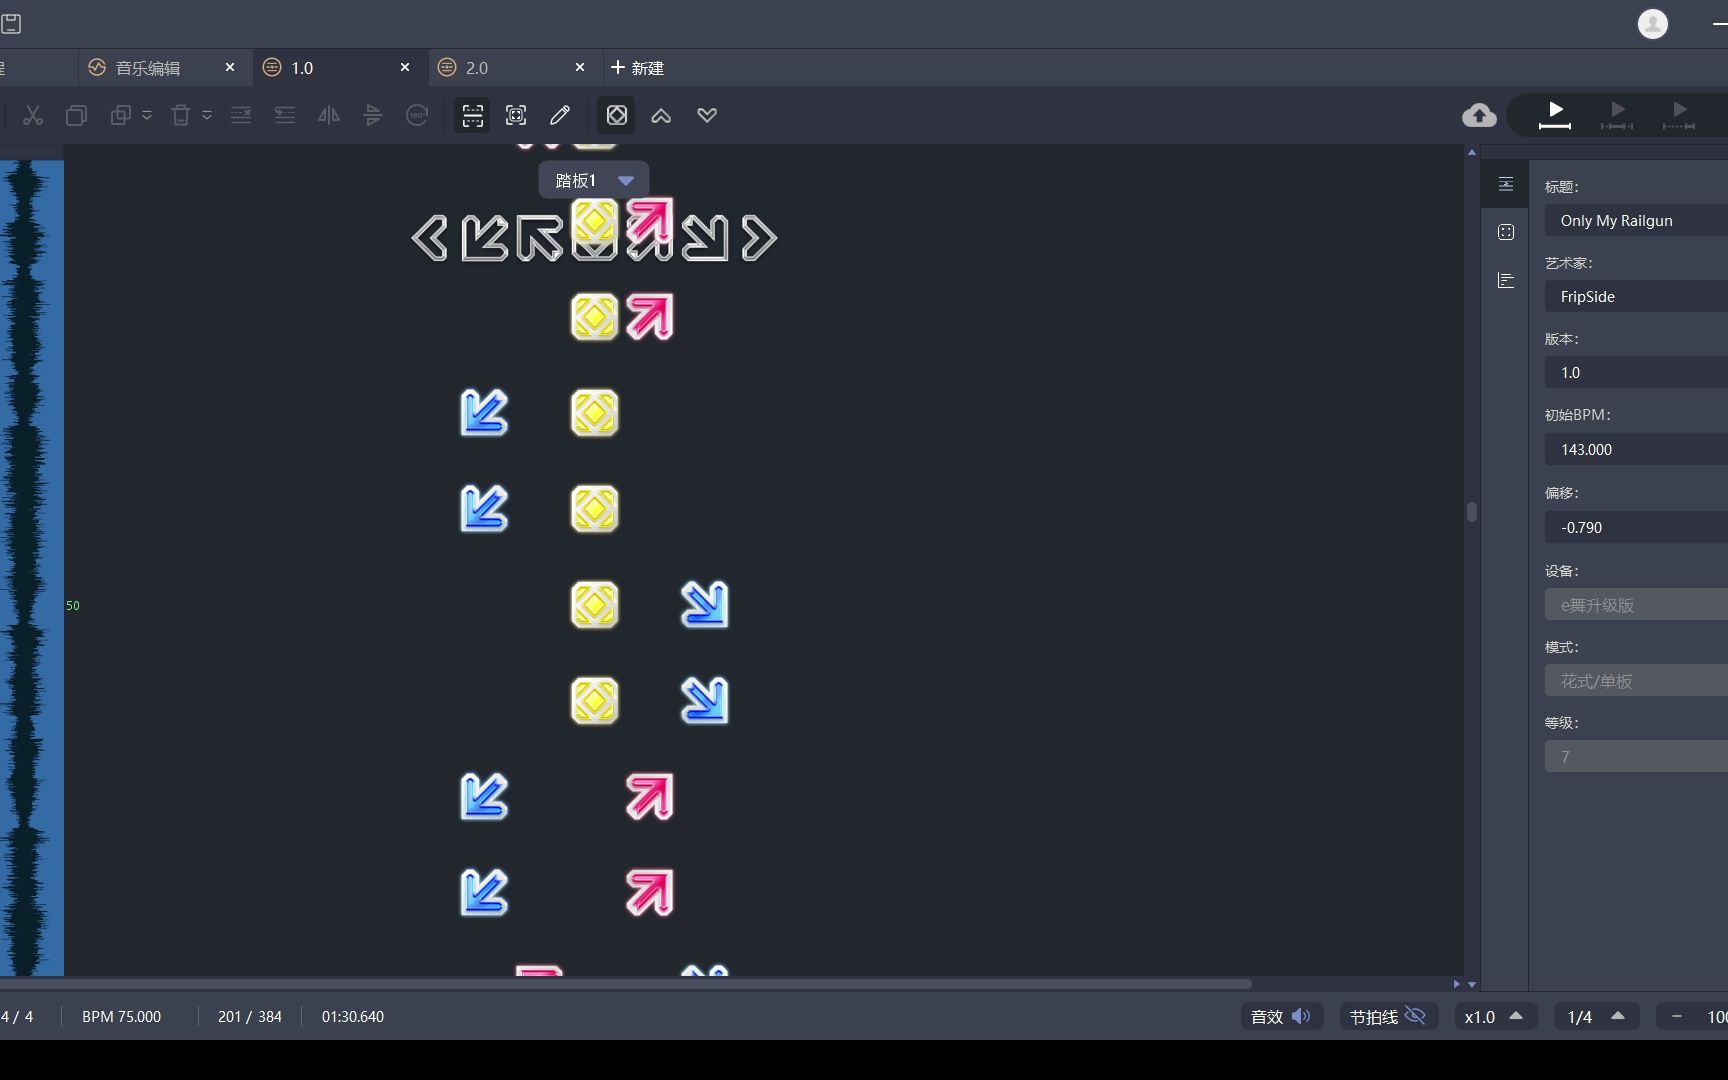Switch to the 音乐编辑 tab

coord(148,68)
